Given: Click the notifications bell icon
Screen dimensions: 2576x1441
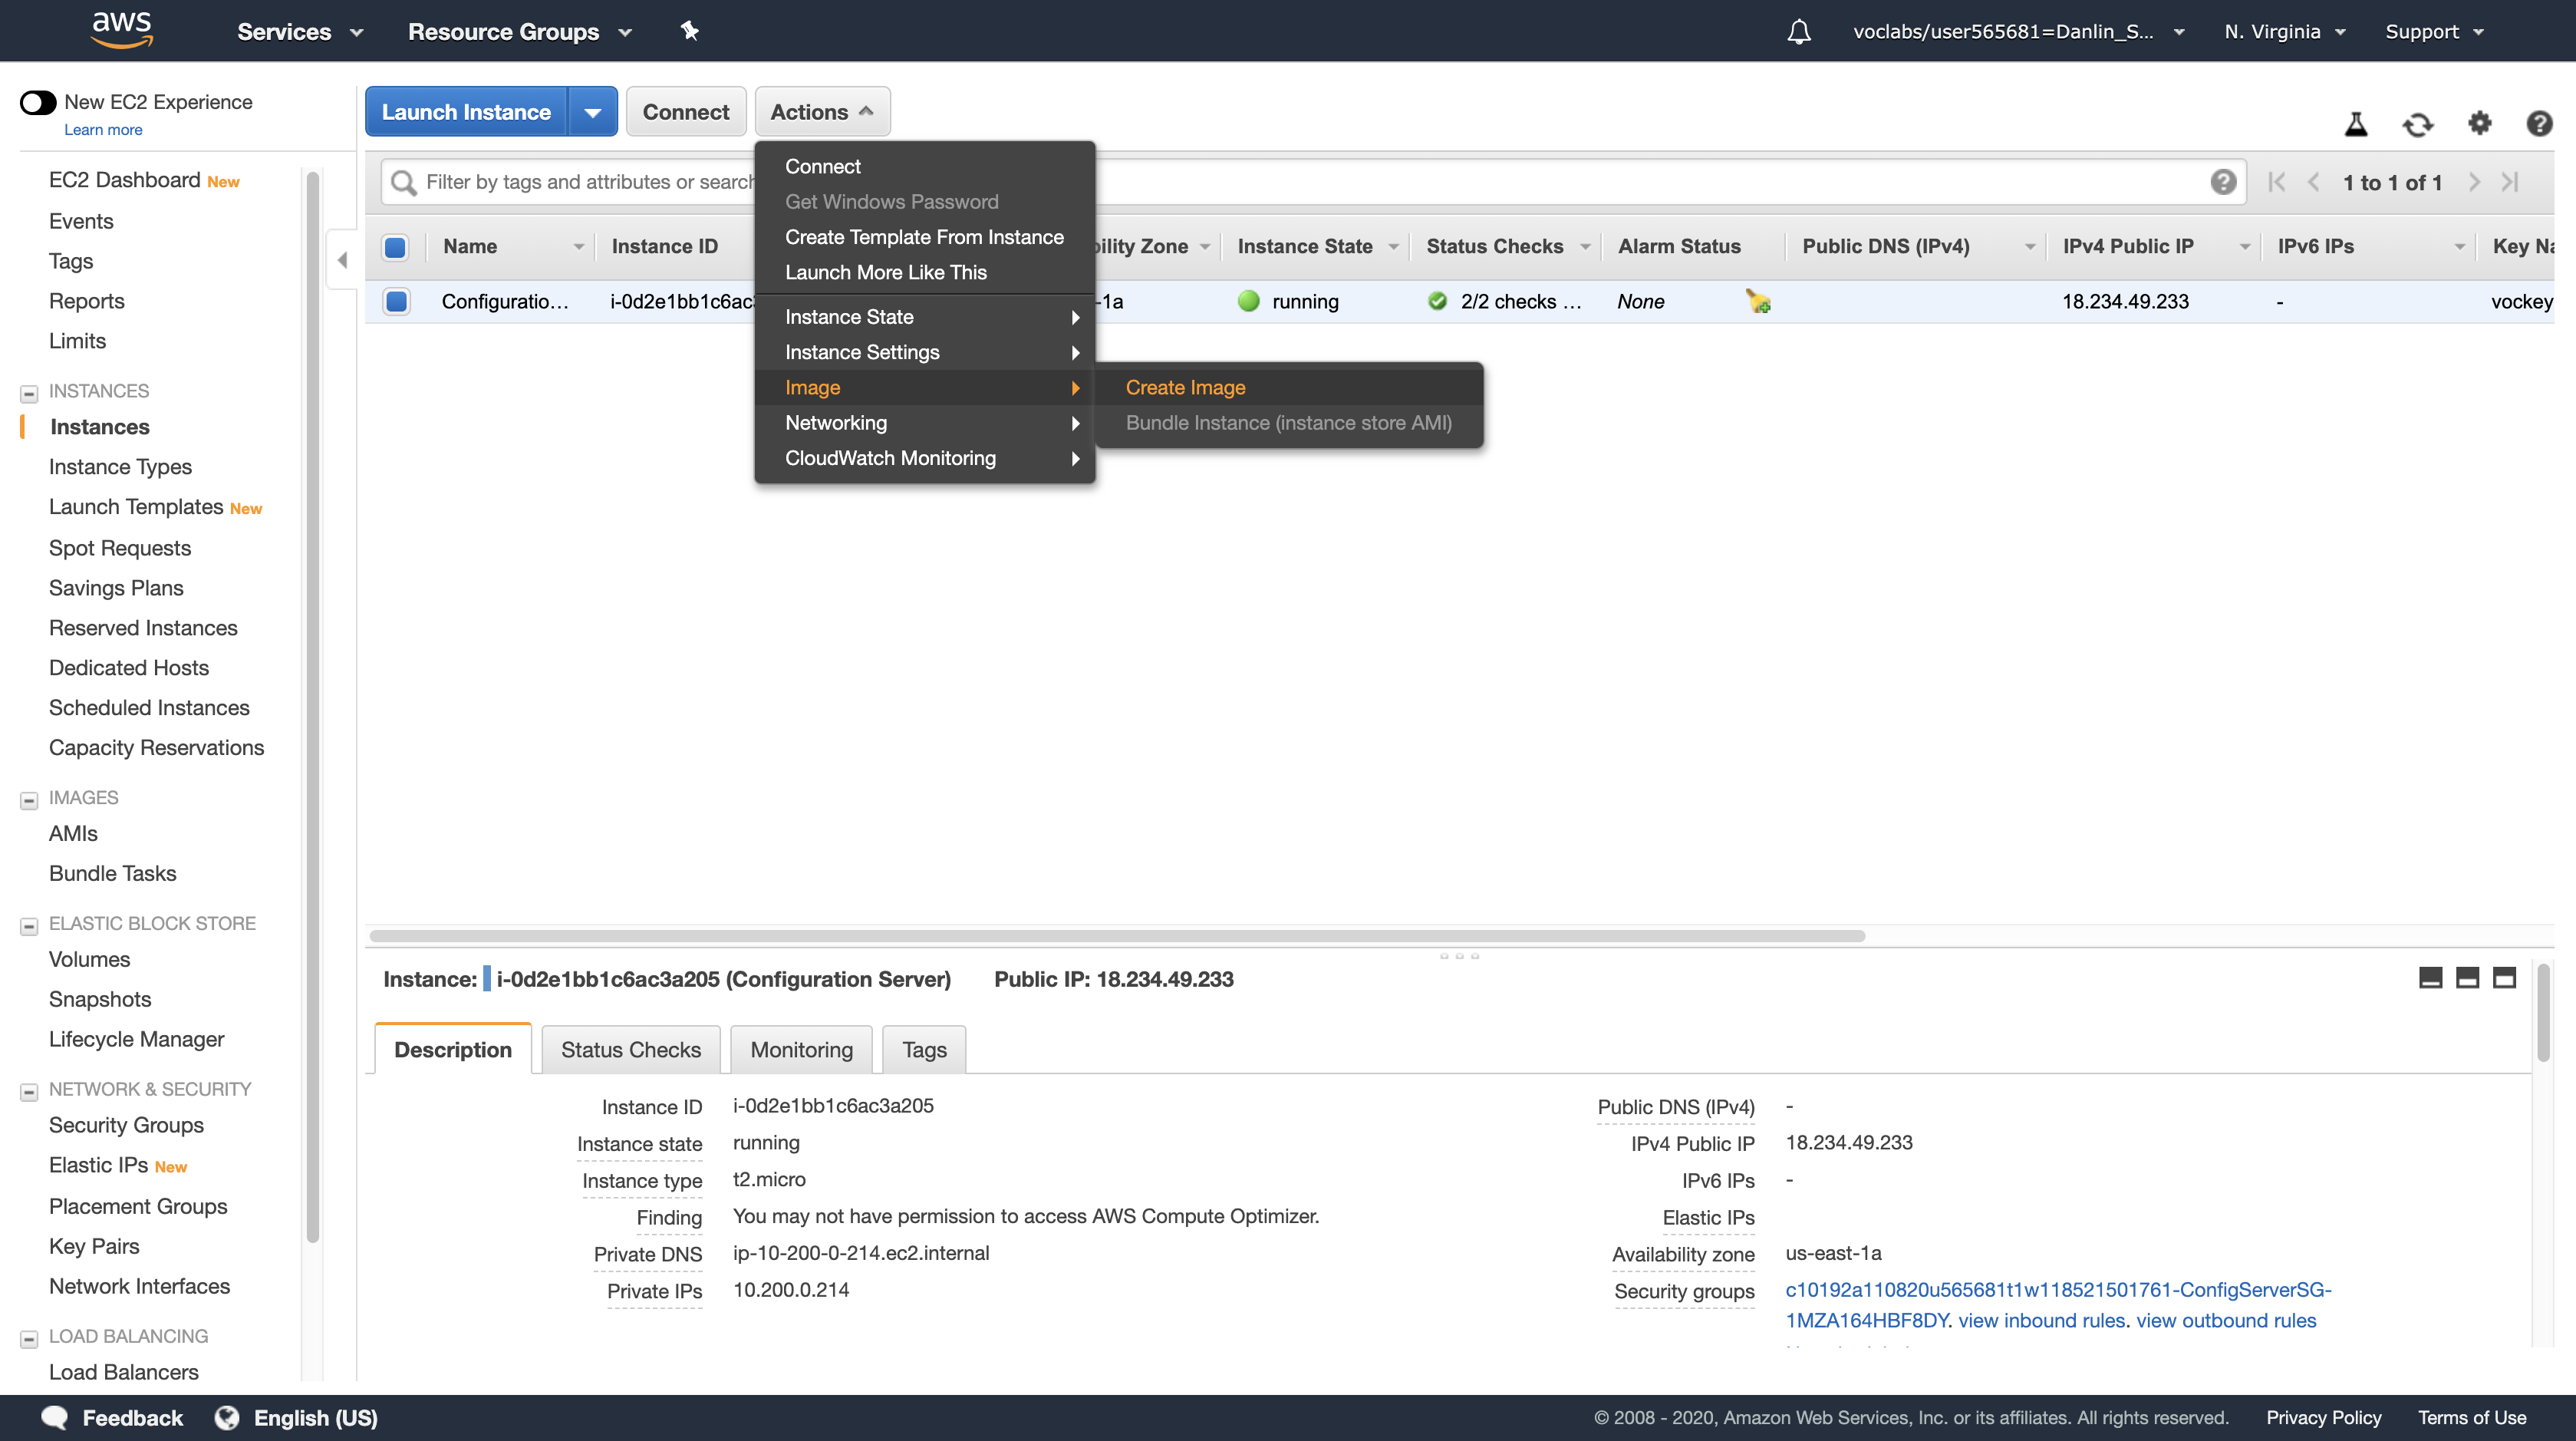Looking at the screenshot, I should tap(1798, 32).
